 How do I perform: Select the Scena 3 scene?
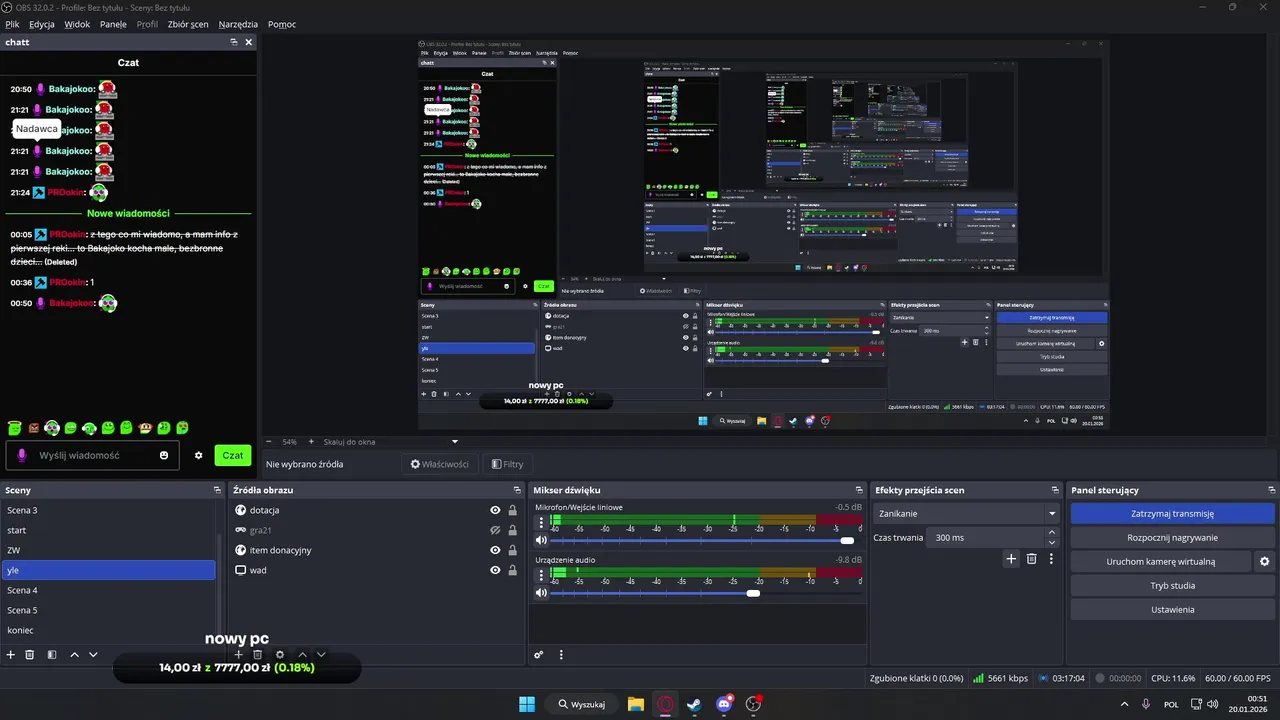click(108, 510)
